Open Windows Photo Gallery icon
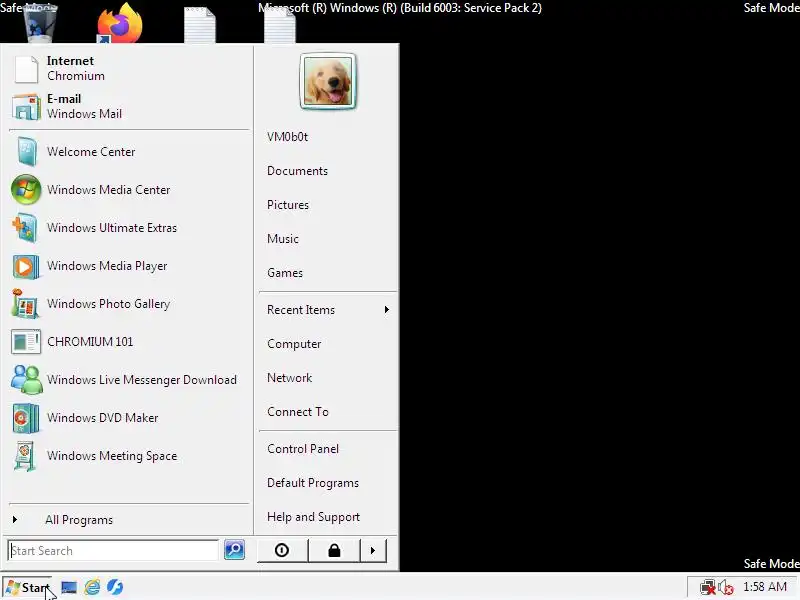This screenshot has height=600, width=800. pyautogui.click(x=26, y=304)
